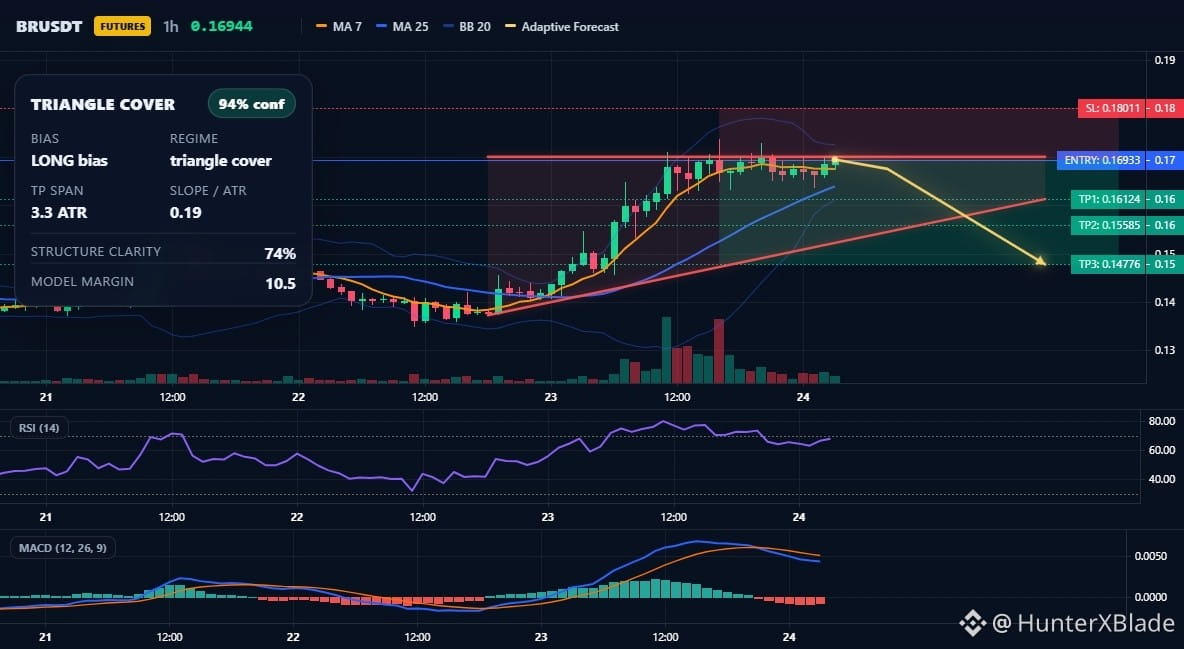
Task: Click the 94% conf badge
Action: tap(251, 104)
